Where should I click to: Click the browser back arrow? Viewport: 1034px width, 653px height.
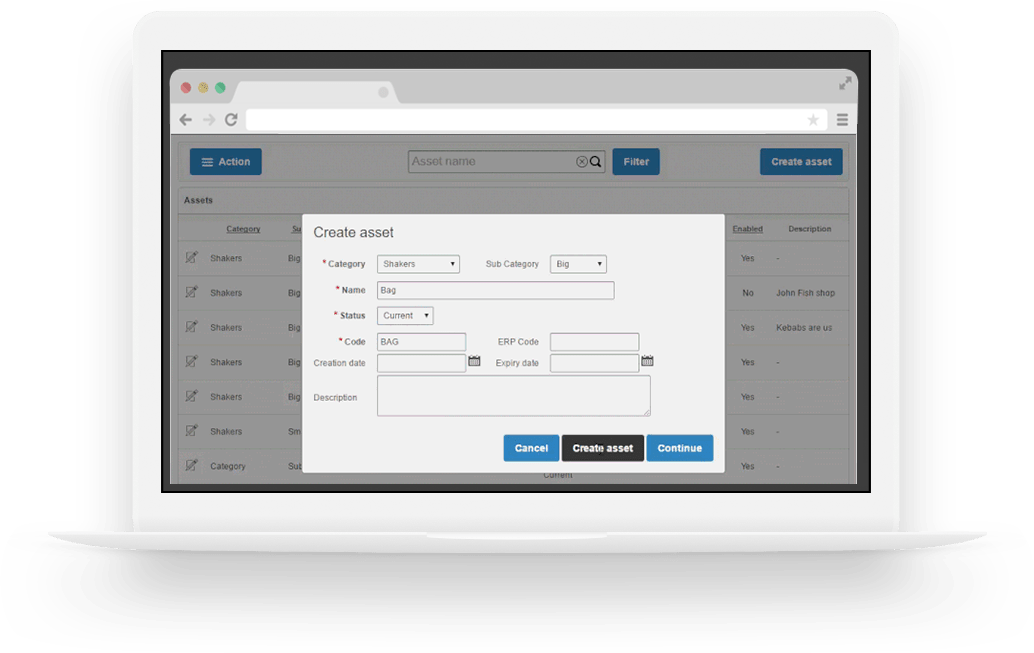pyautogui.click(x=186, y=119)
